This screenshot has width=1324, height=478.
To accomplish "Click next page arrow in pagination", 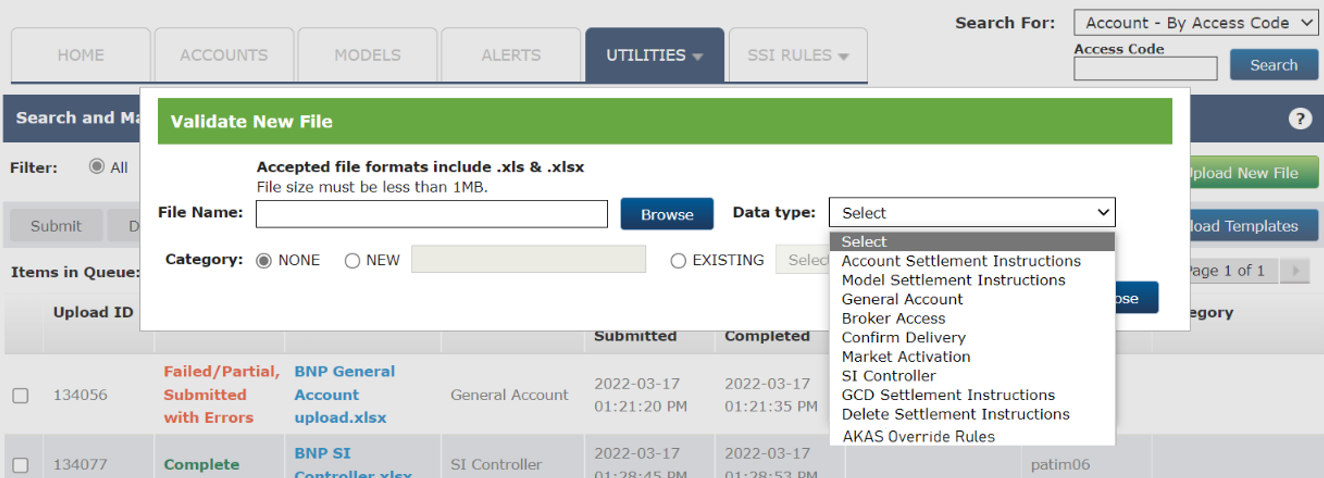I will point(1296,271).
